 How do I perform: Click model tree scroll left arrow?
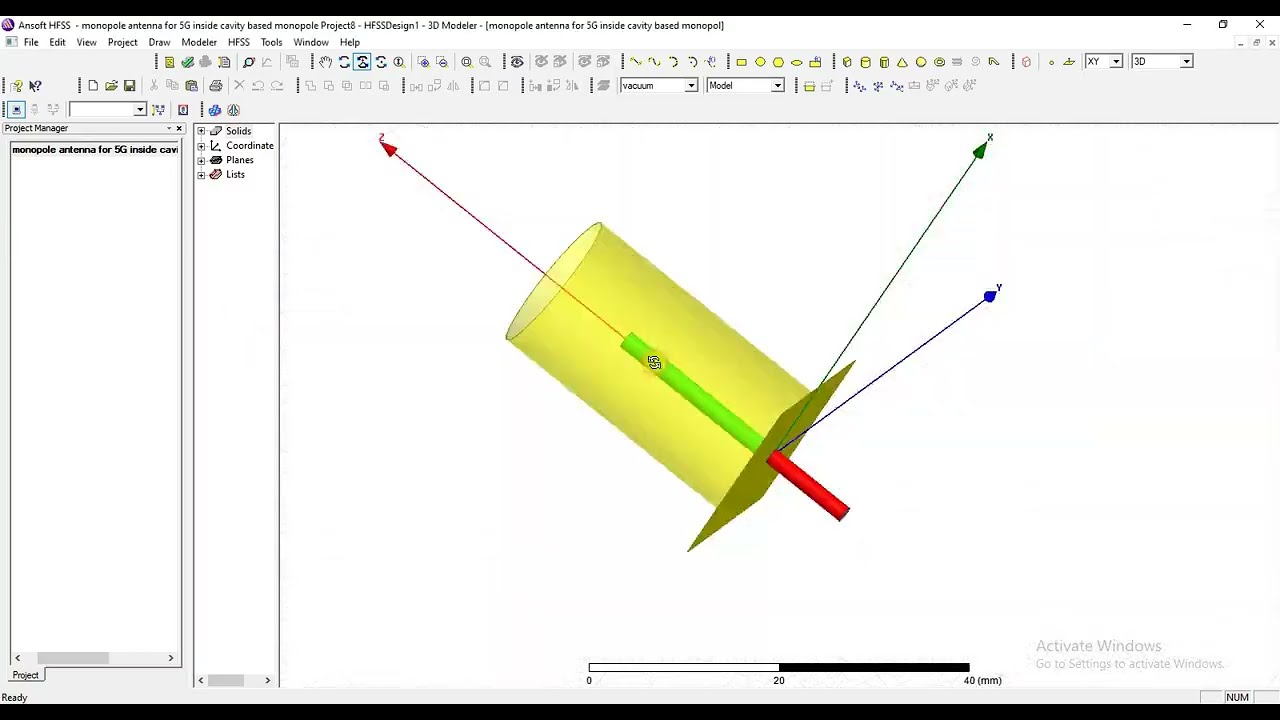tap(201, 681)
